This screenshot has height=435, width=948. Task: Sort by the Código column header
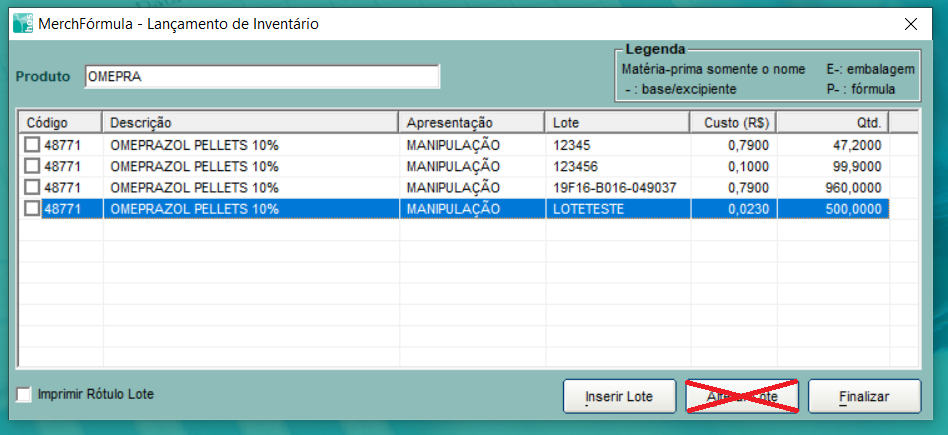pyautogui.click(x=60, y=123)
